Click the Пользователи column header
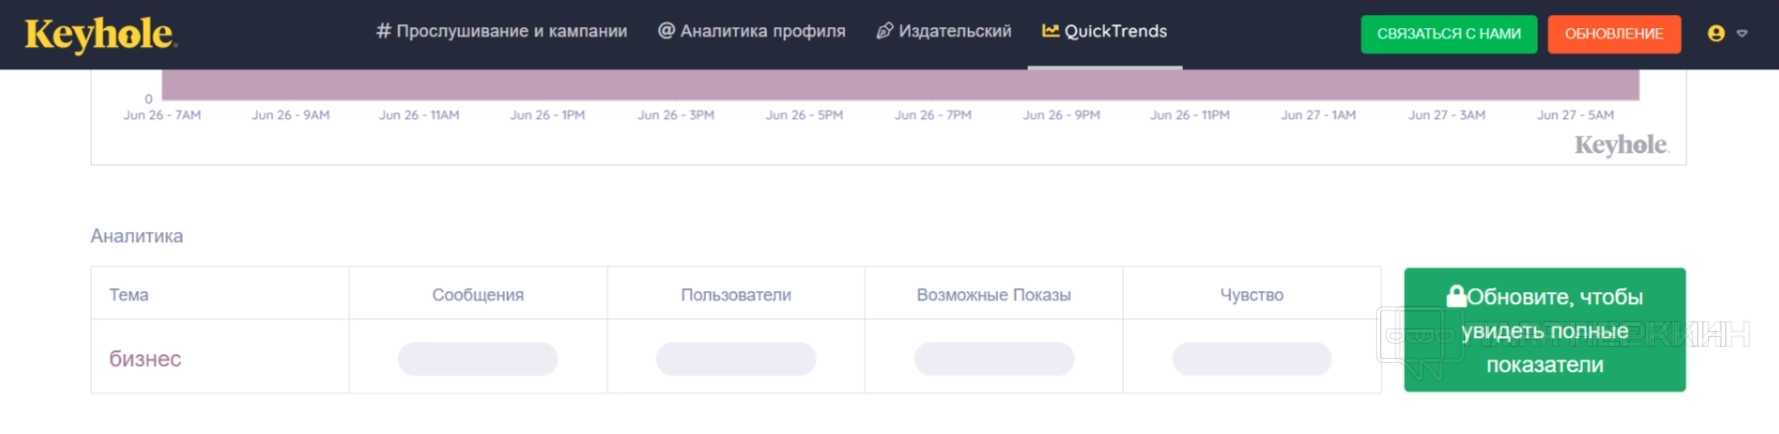 736,295
